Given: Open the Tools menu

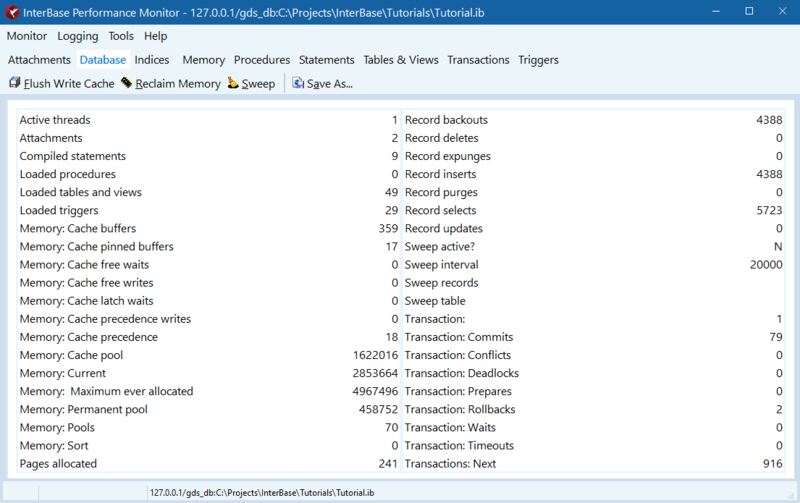Looking at the screenshot, I should pyautogui.click(x=121, y=36).
